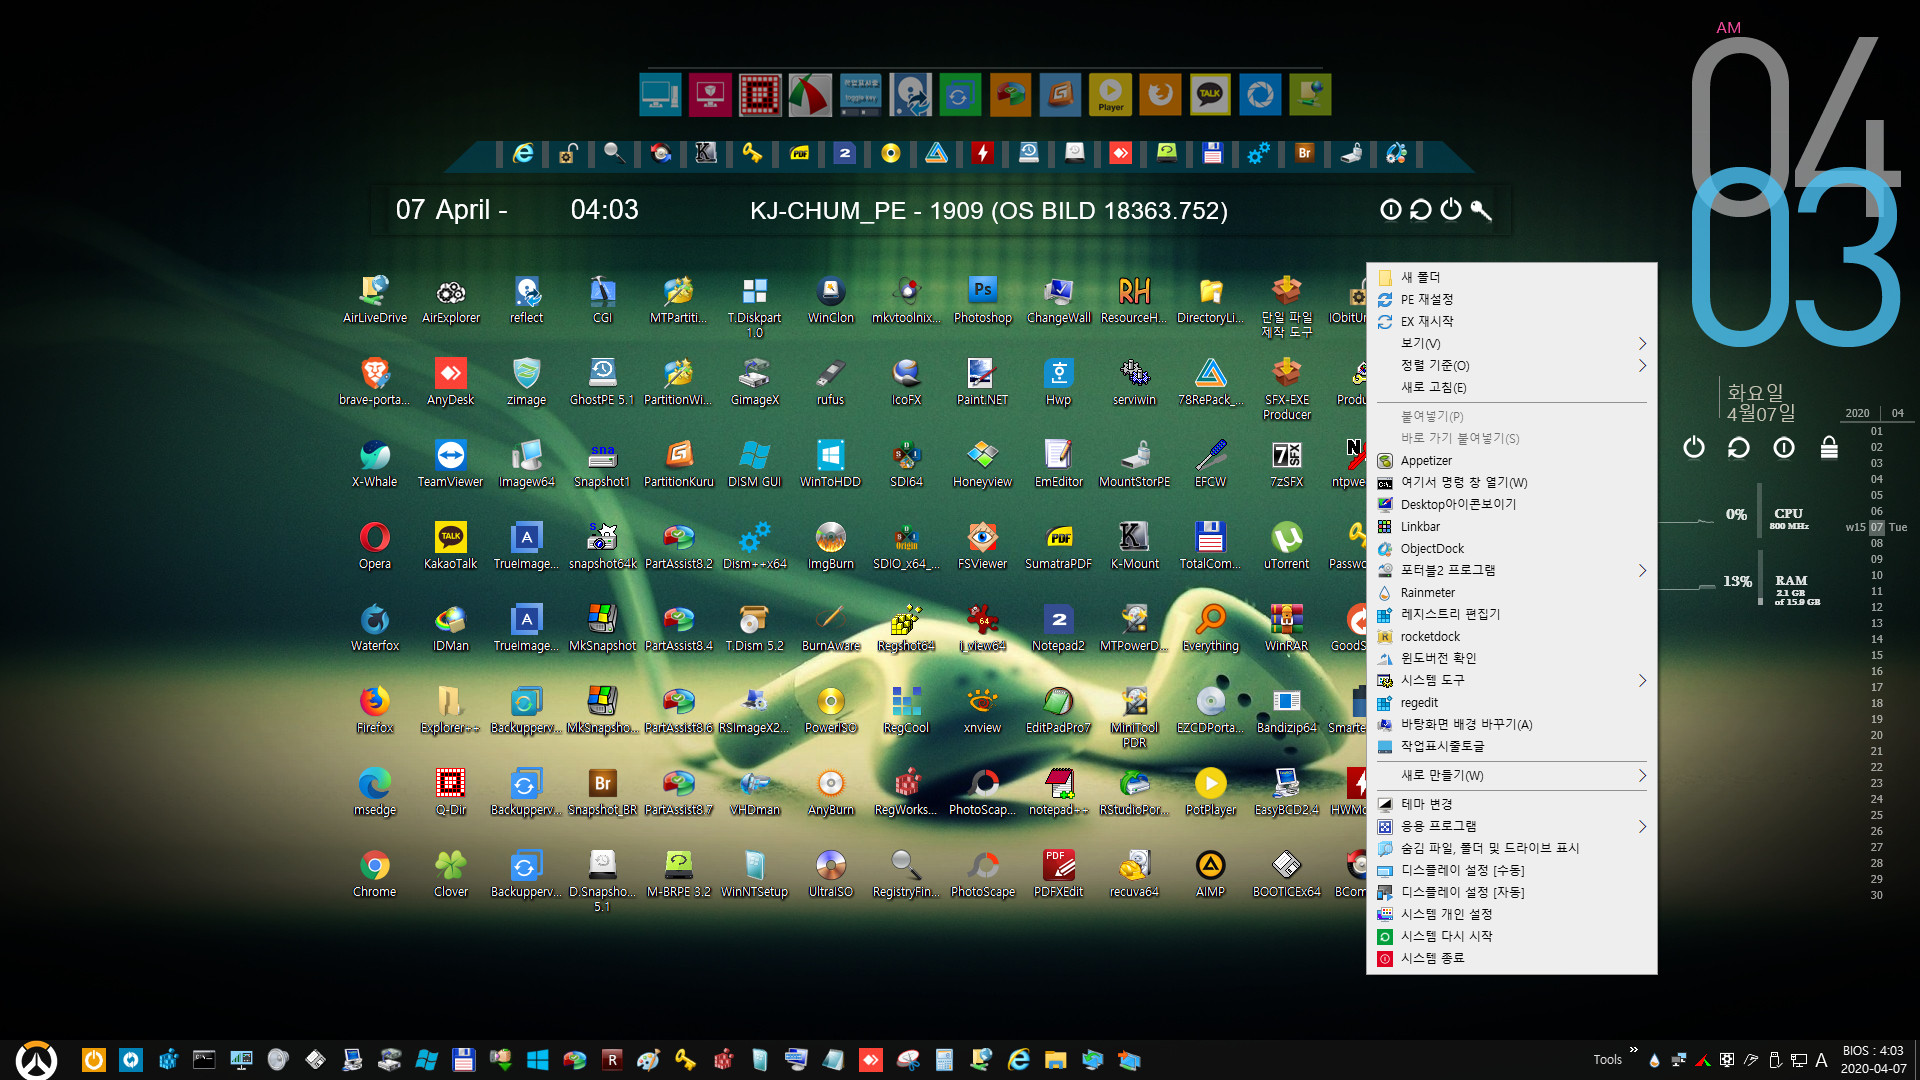Launch the rufus desktop shortcut
This screenshot has height=1080, width=1920.
[x=830, y=381]
